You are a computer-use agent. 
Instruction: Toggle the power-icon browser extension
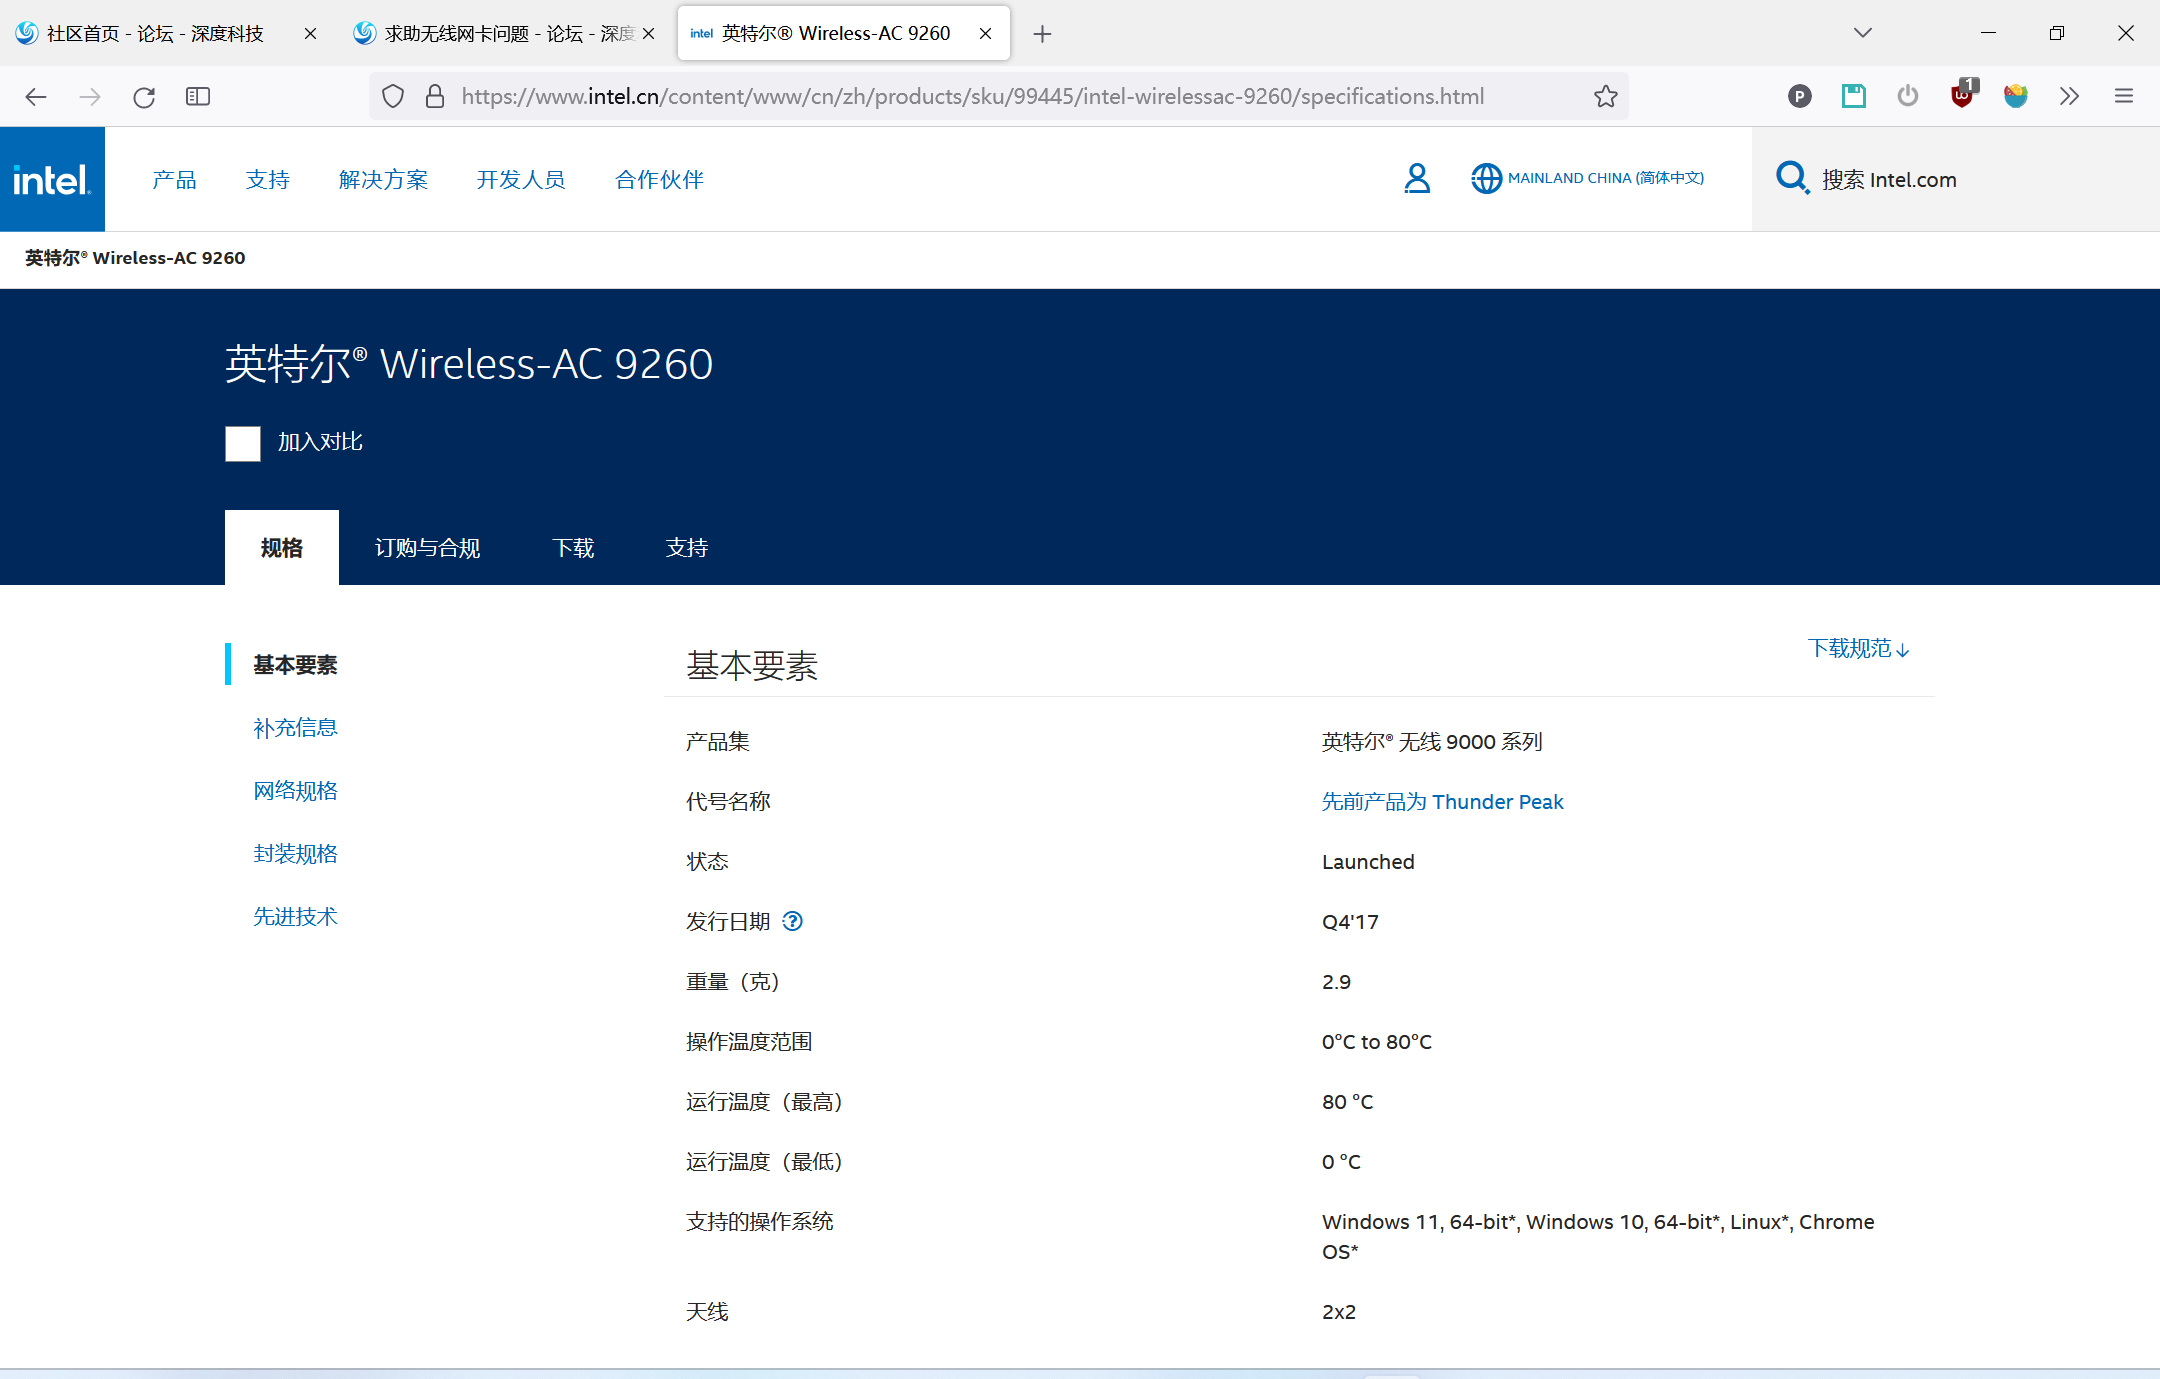coord(1907,96)
